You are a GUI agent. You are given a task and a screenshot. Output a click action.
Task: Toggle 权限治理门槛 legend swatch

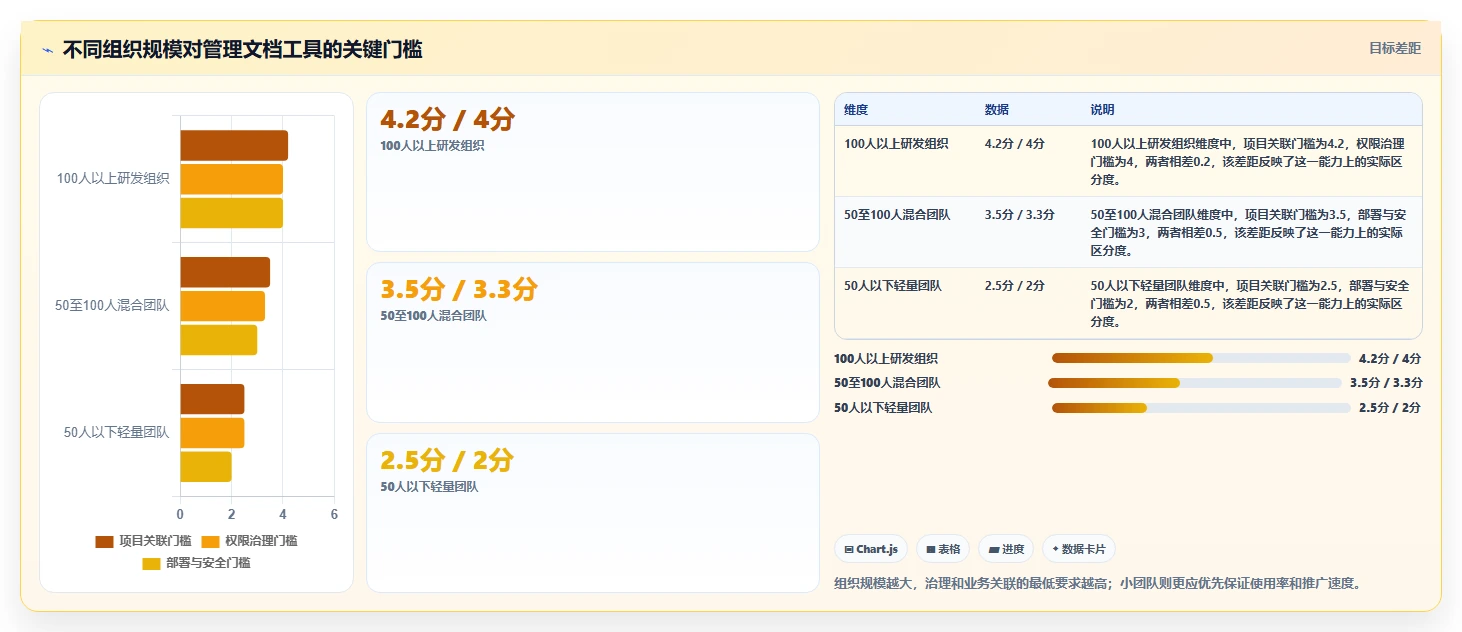click(x=210, y=541)
